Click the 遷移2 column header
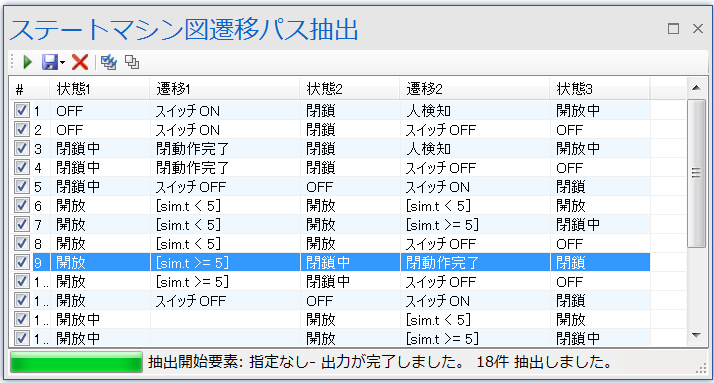Viewport: 714px width, 383px height. coord(474,89)
